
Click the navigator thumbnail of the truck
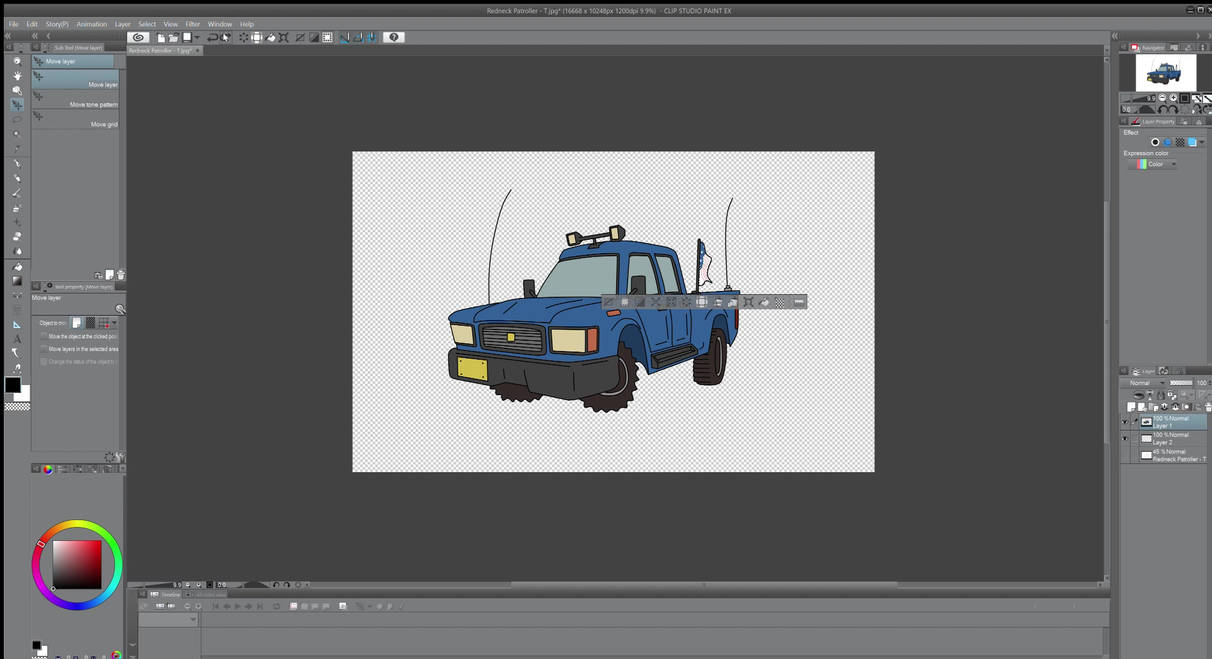point(1165,72)
